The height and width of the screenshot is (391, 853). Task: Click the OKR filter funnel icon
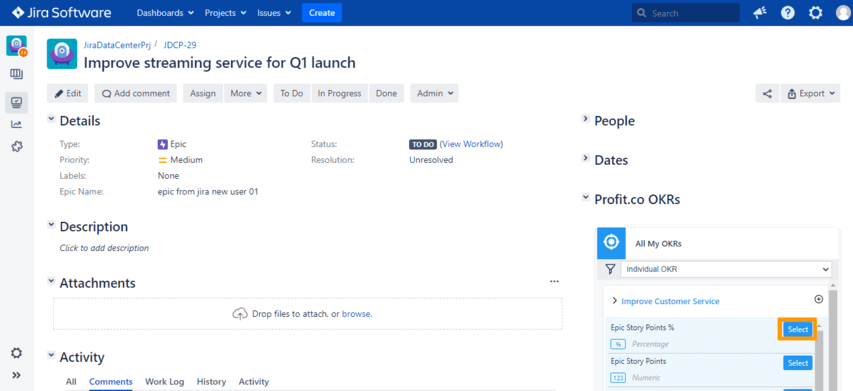(x=610, y=269)
